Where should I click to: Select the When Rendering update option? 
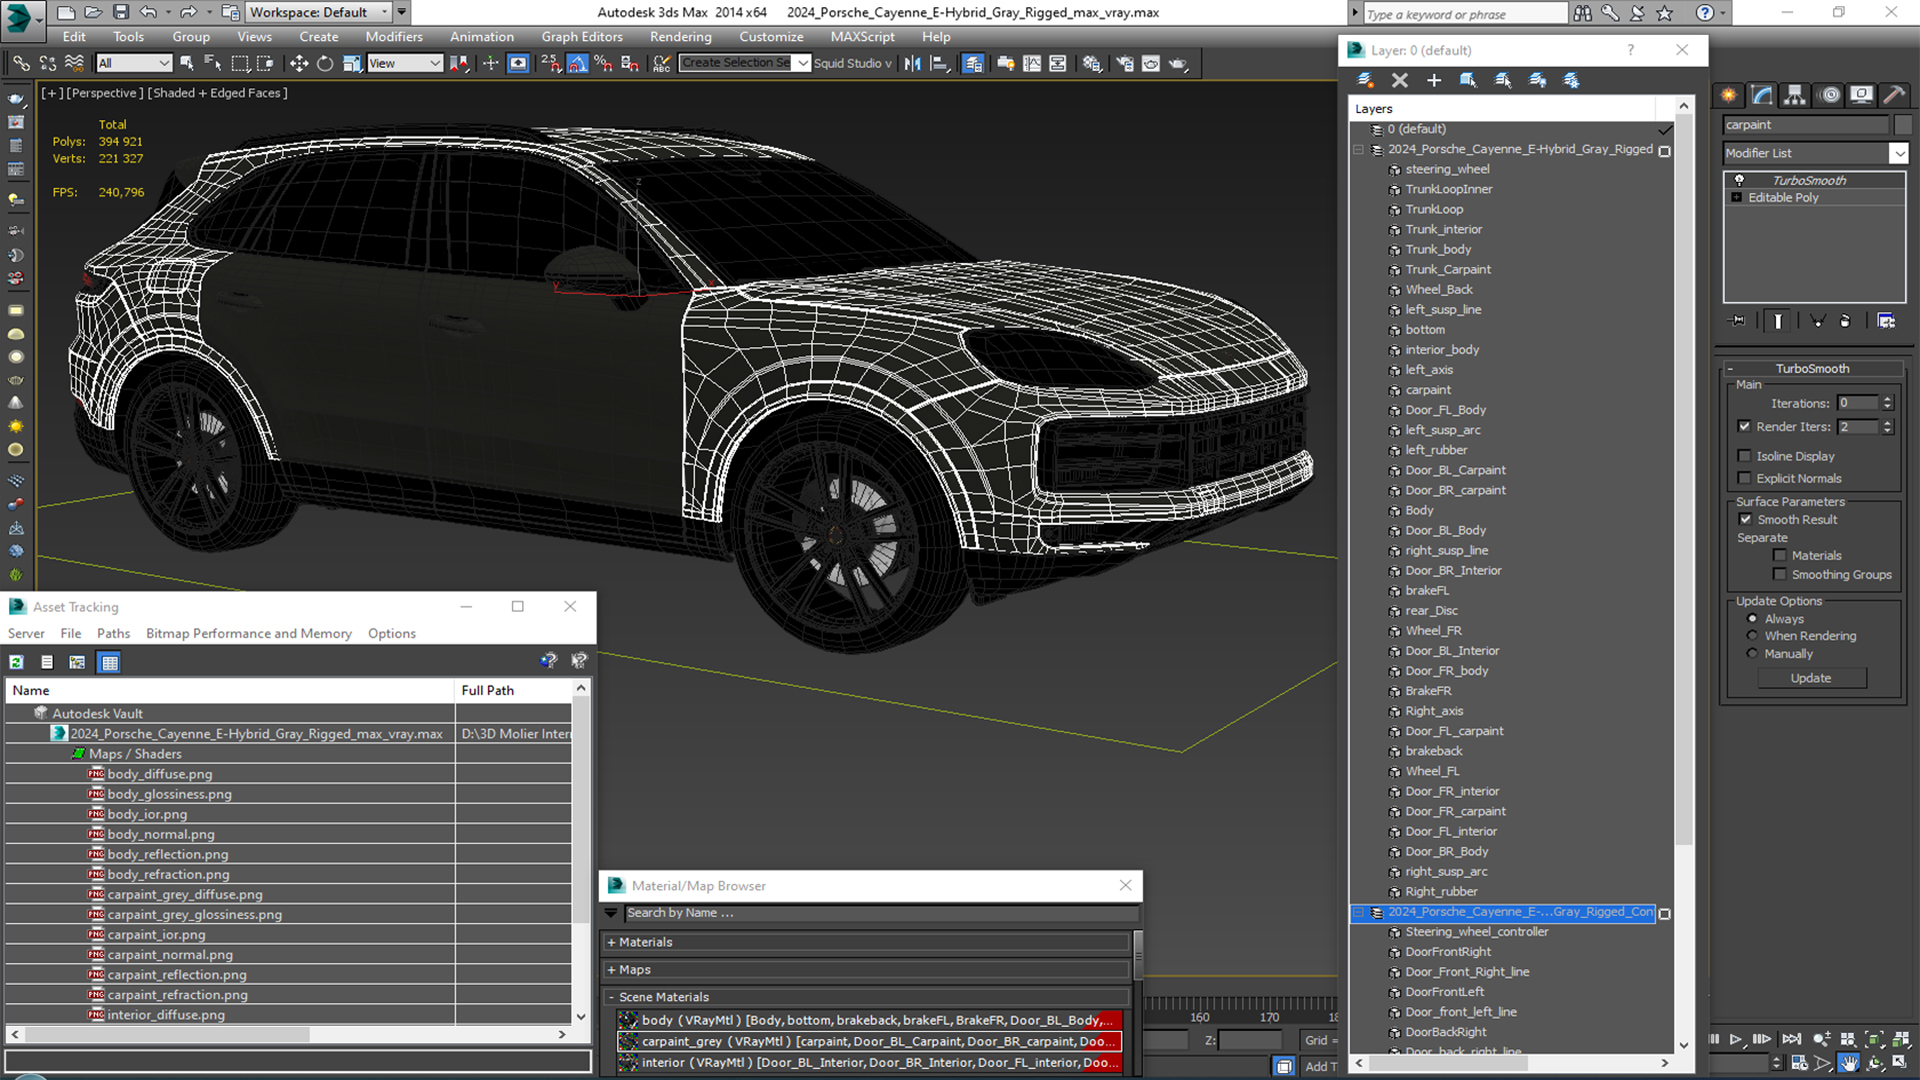pos(1752,636)
